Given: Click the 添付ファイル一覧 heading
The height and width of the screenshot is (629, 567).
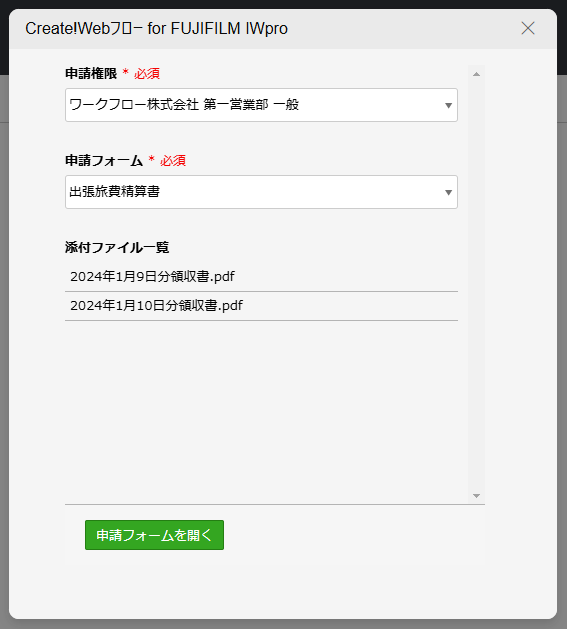Looking at the screenshot, I should pos(117,248).
